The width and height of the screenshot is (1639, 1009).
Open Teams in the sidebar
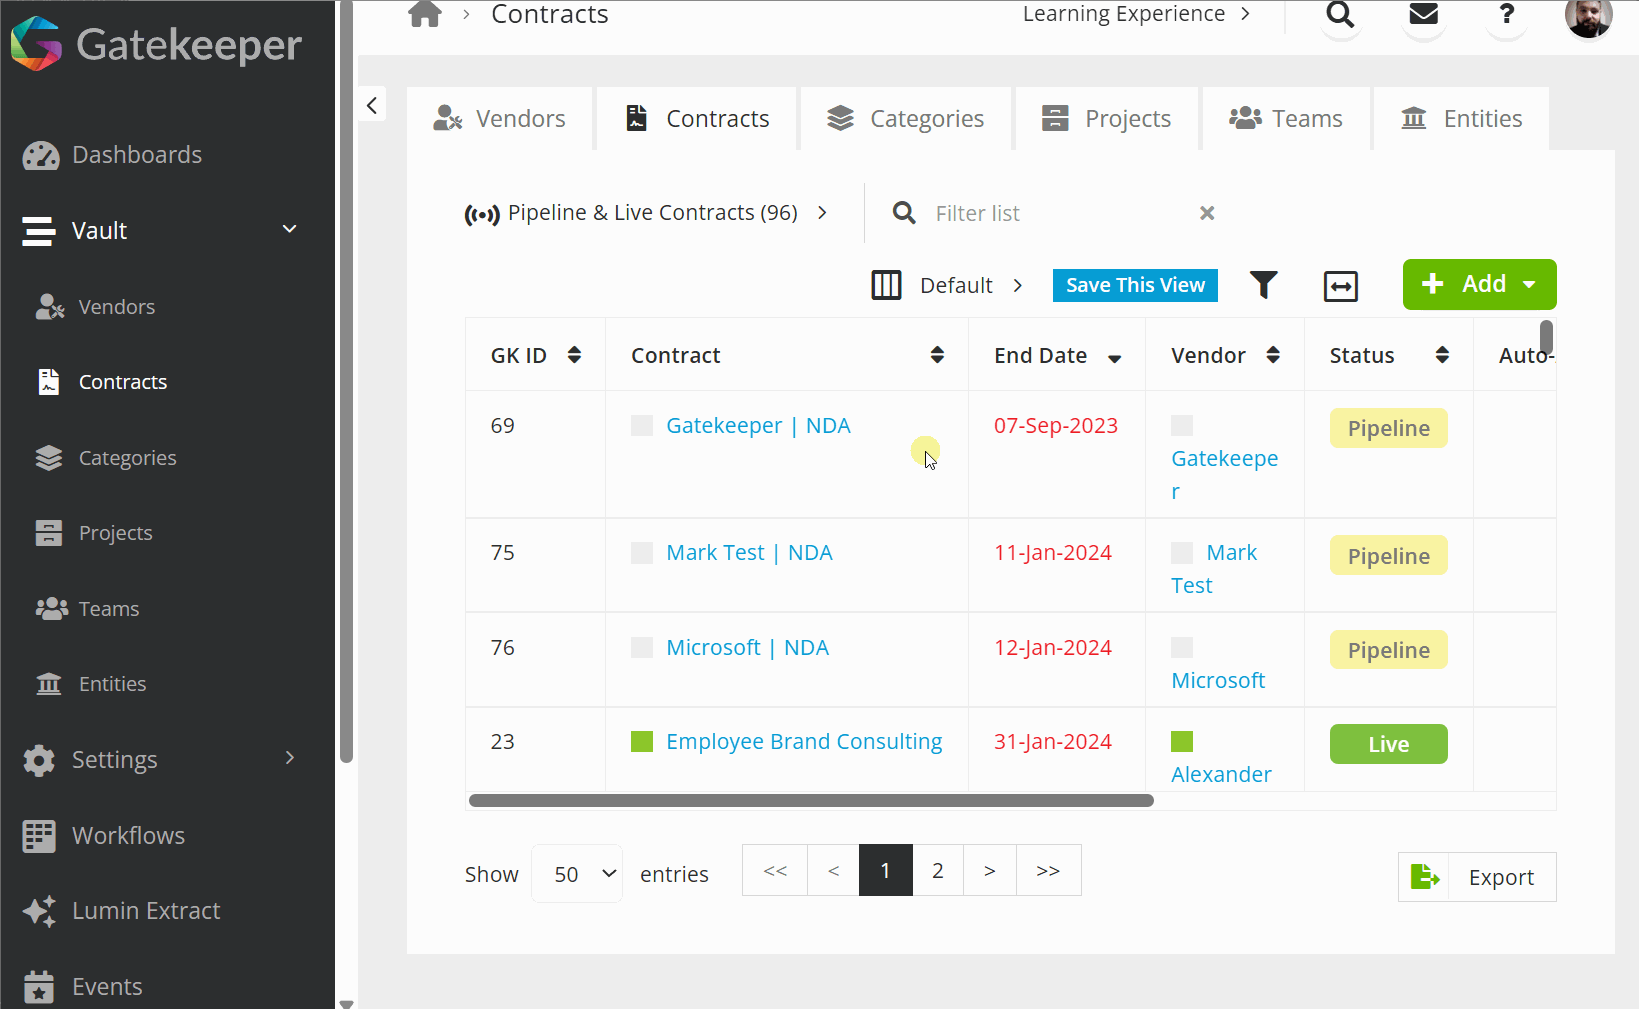(87, 609)
